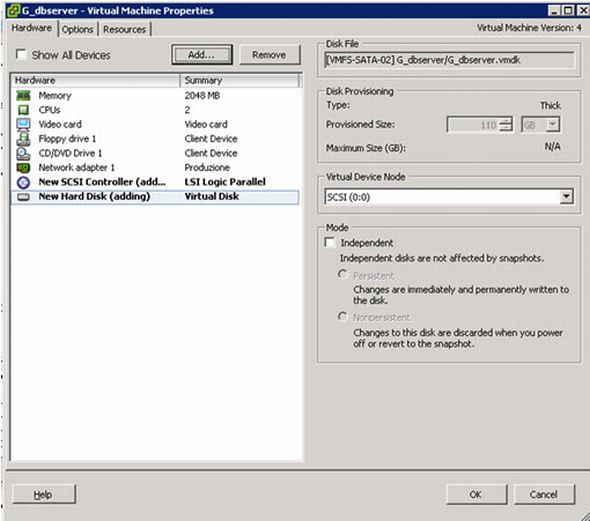
Task: Select the Memory hardware icon
Action: [x=23, y=96]
